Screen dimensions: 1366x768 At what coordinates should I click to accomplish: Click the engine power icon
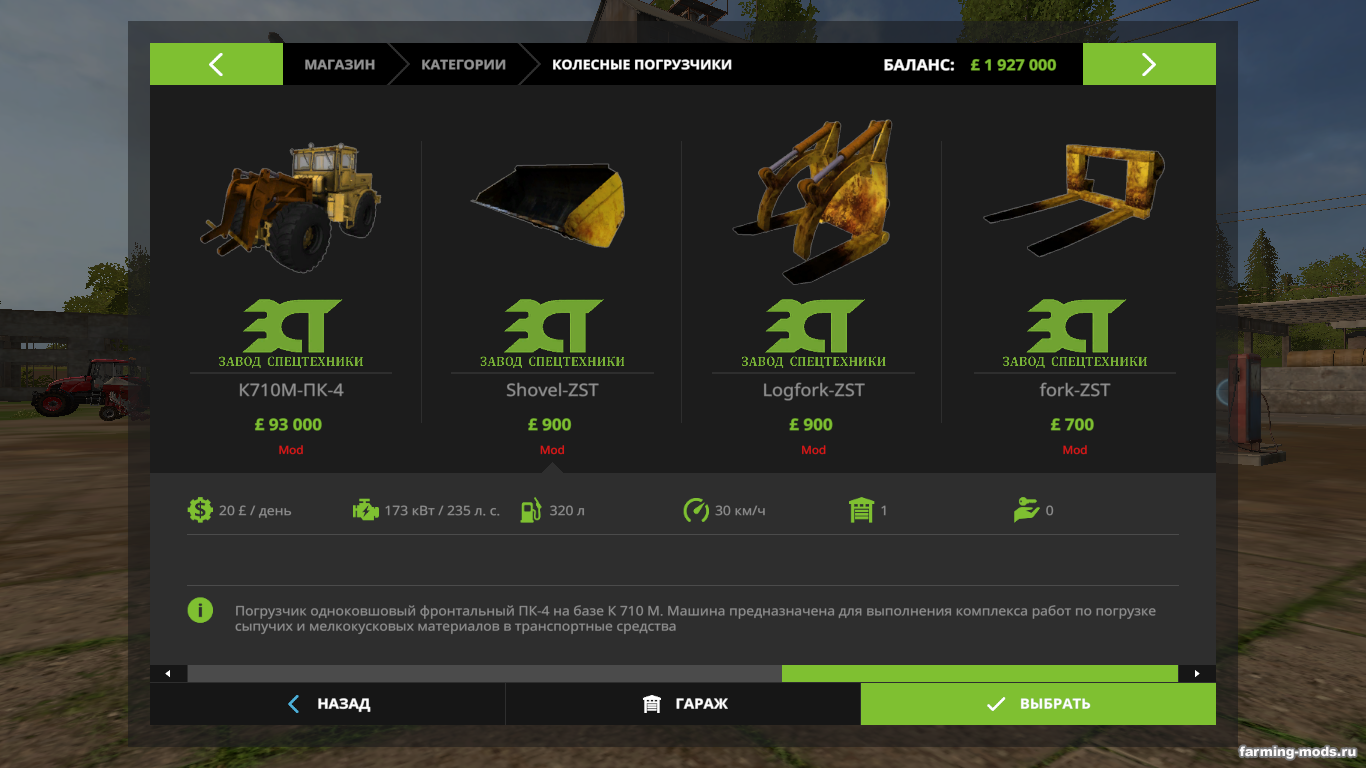coord(366,510)
